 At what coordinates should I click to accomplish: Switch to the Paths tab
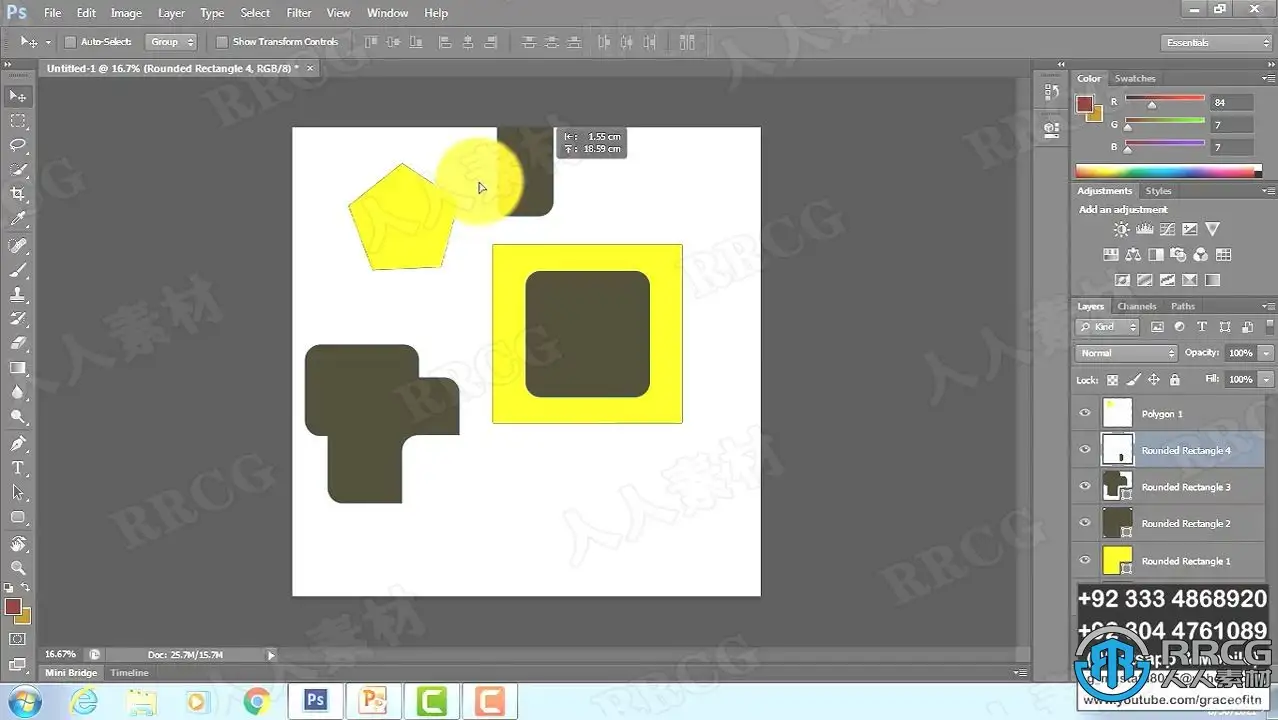[x=1183, y=306]
